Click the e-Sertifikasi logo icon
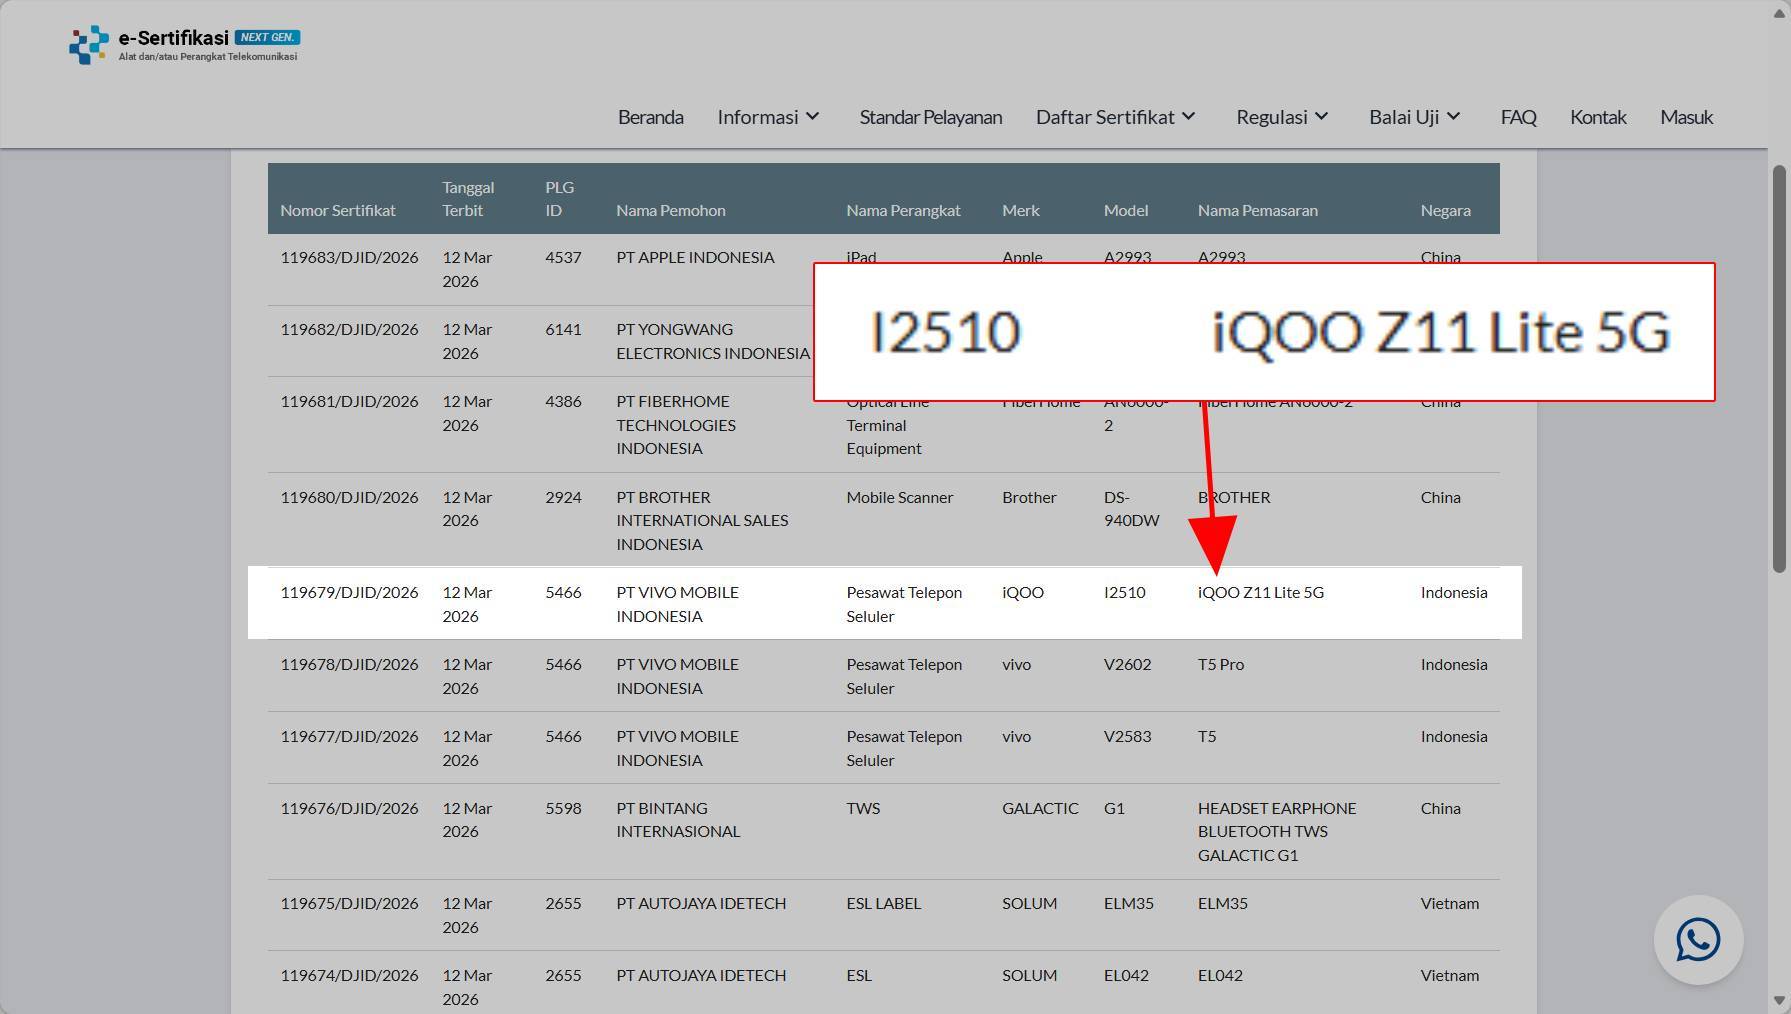This screenshot has height=1014, width=1791. (89, 45)
